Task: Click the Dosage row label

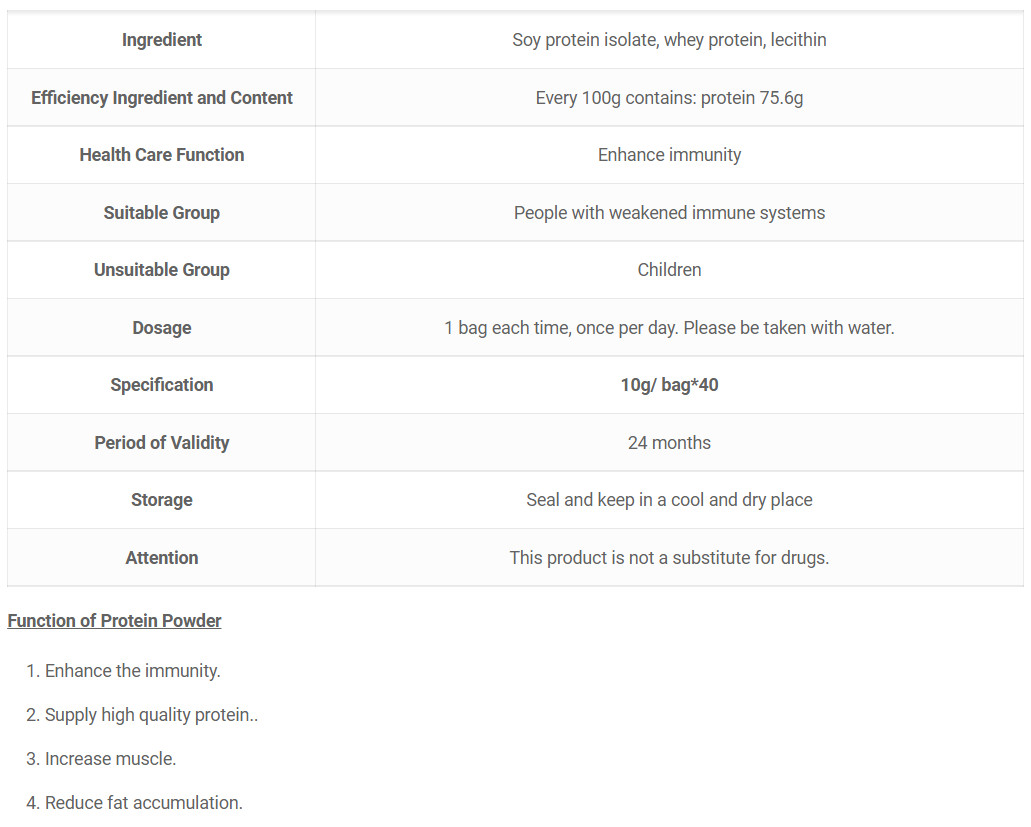Action: pos(162,328)
